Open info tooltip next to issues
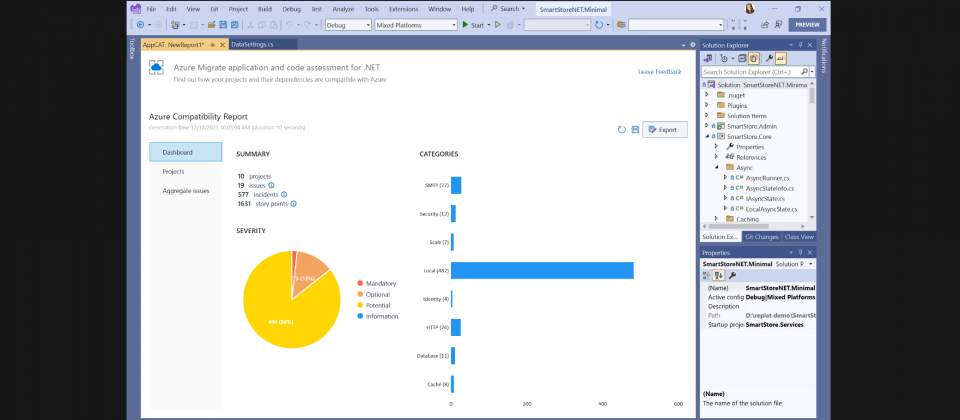Screen dimensions: 960x420 tap(271, 185)
